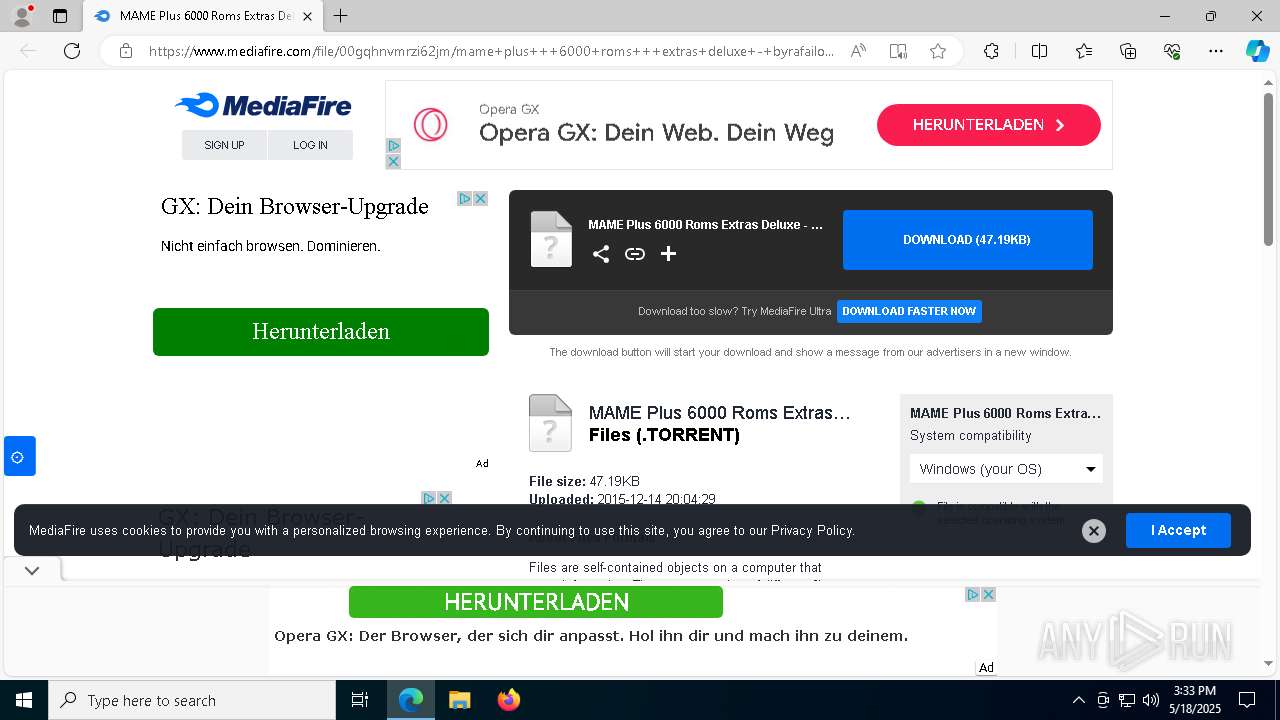This screenshot has width=1280, height=720.
Task: Open Edge Settings and more menu
Action: pos(1216,51)
